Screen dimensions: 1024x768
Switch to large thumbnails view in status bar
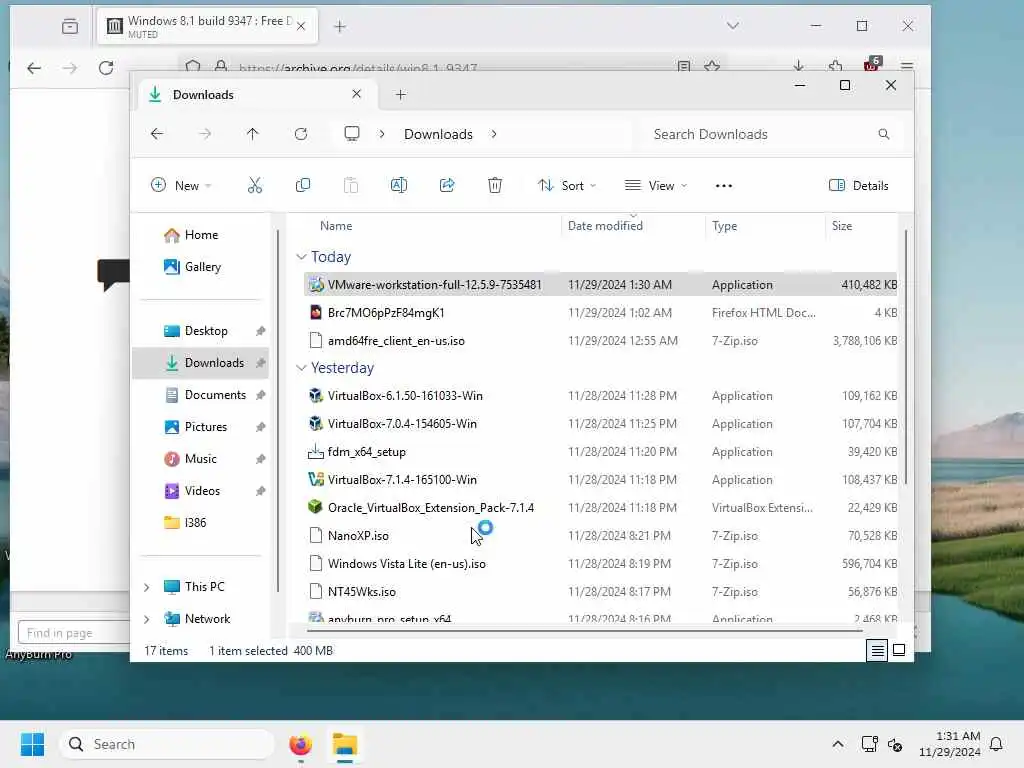899,650
